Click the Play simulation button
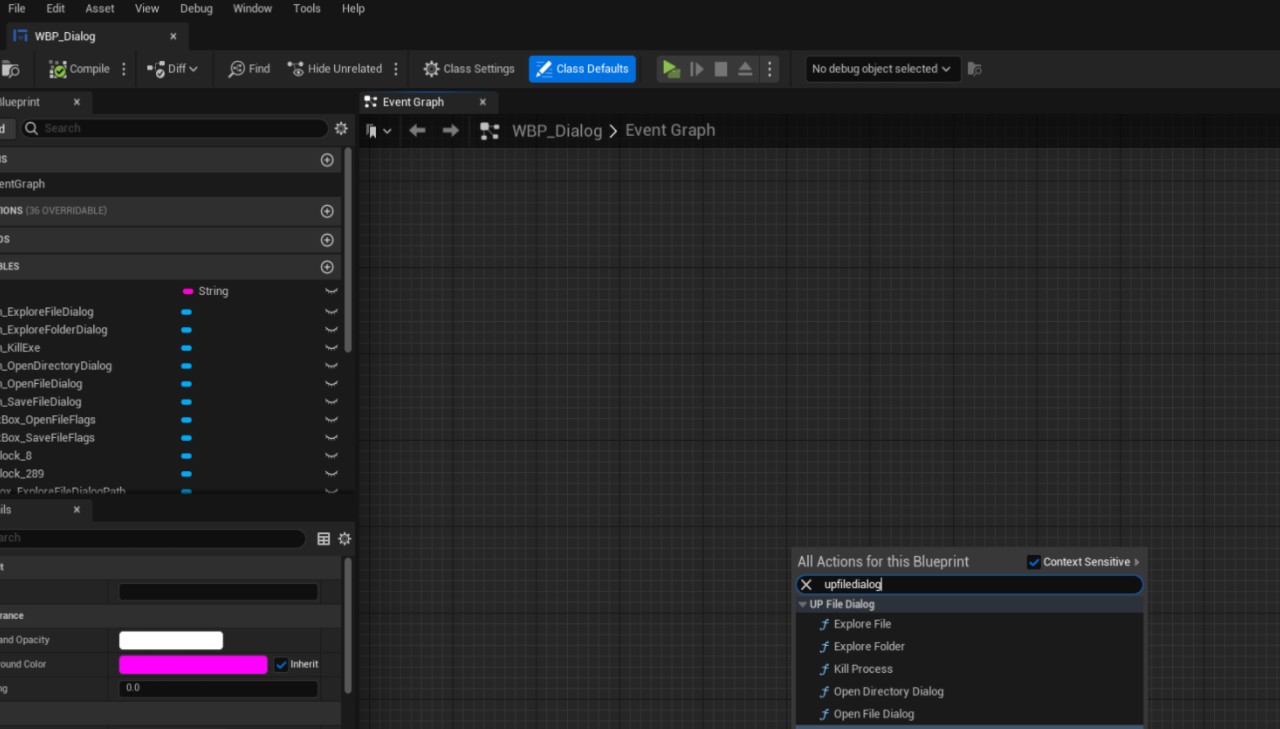This screenshot has height=729, width=1280. point(671,69)
